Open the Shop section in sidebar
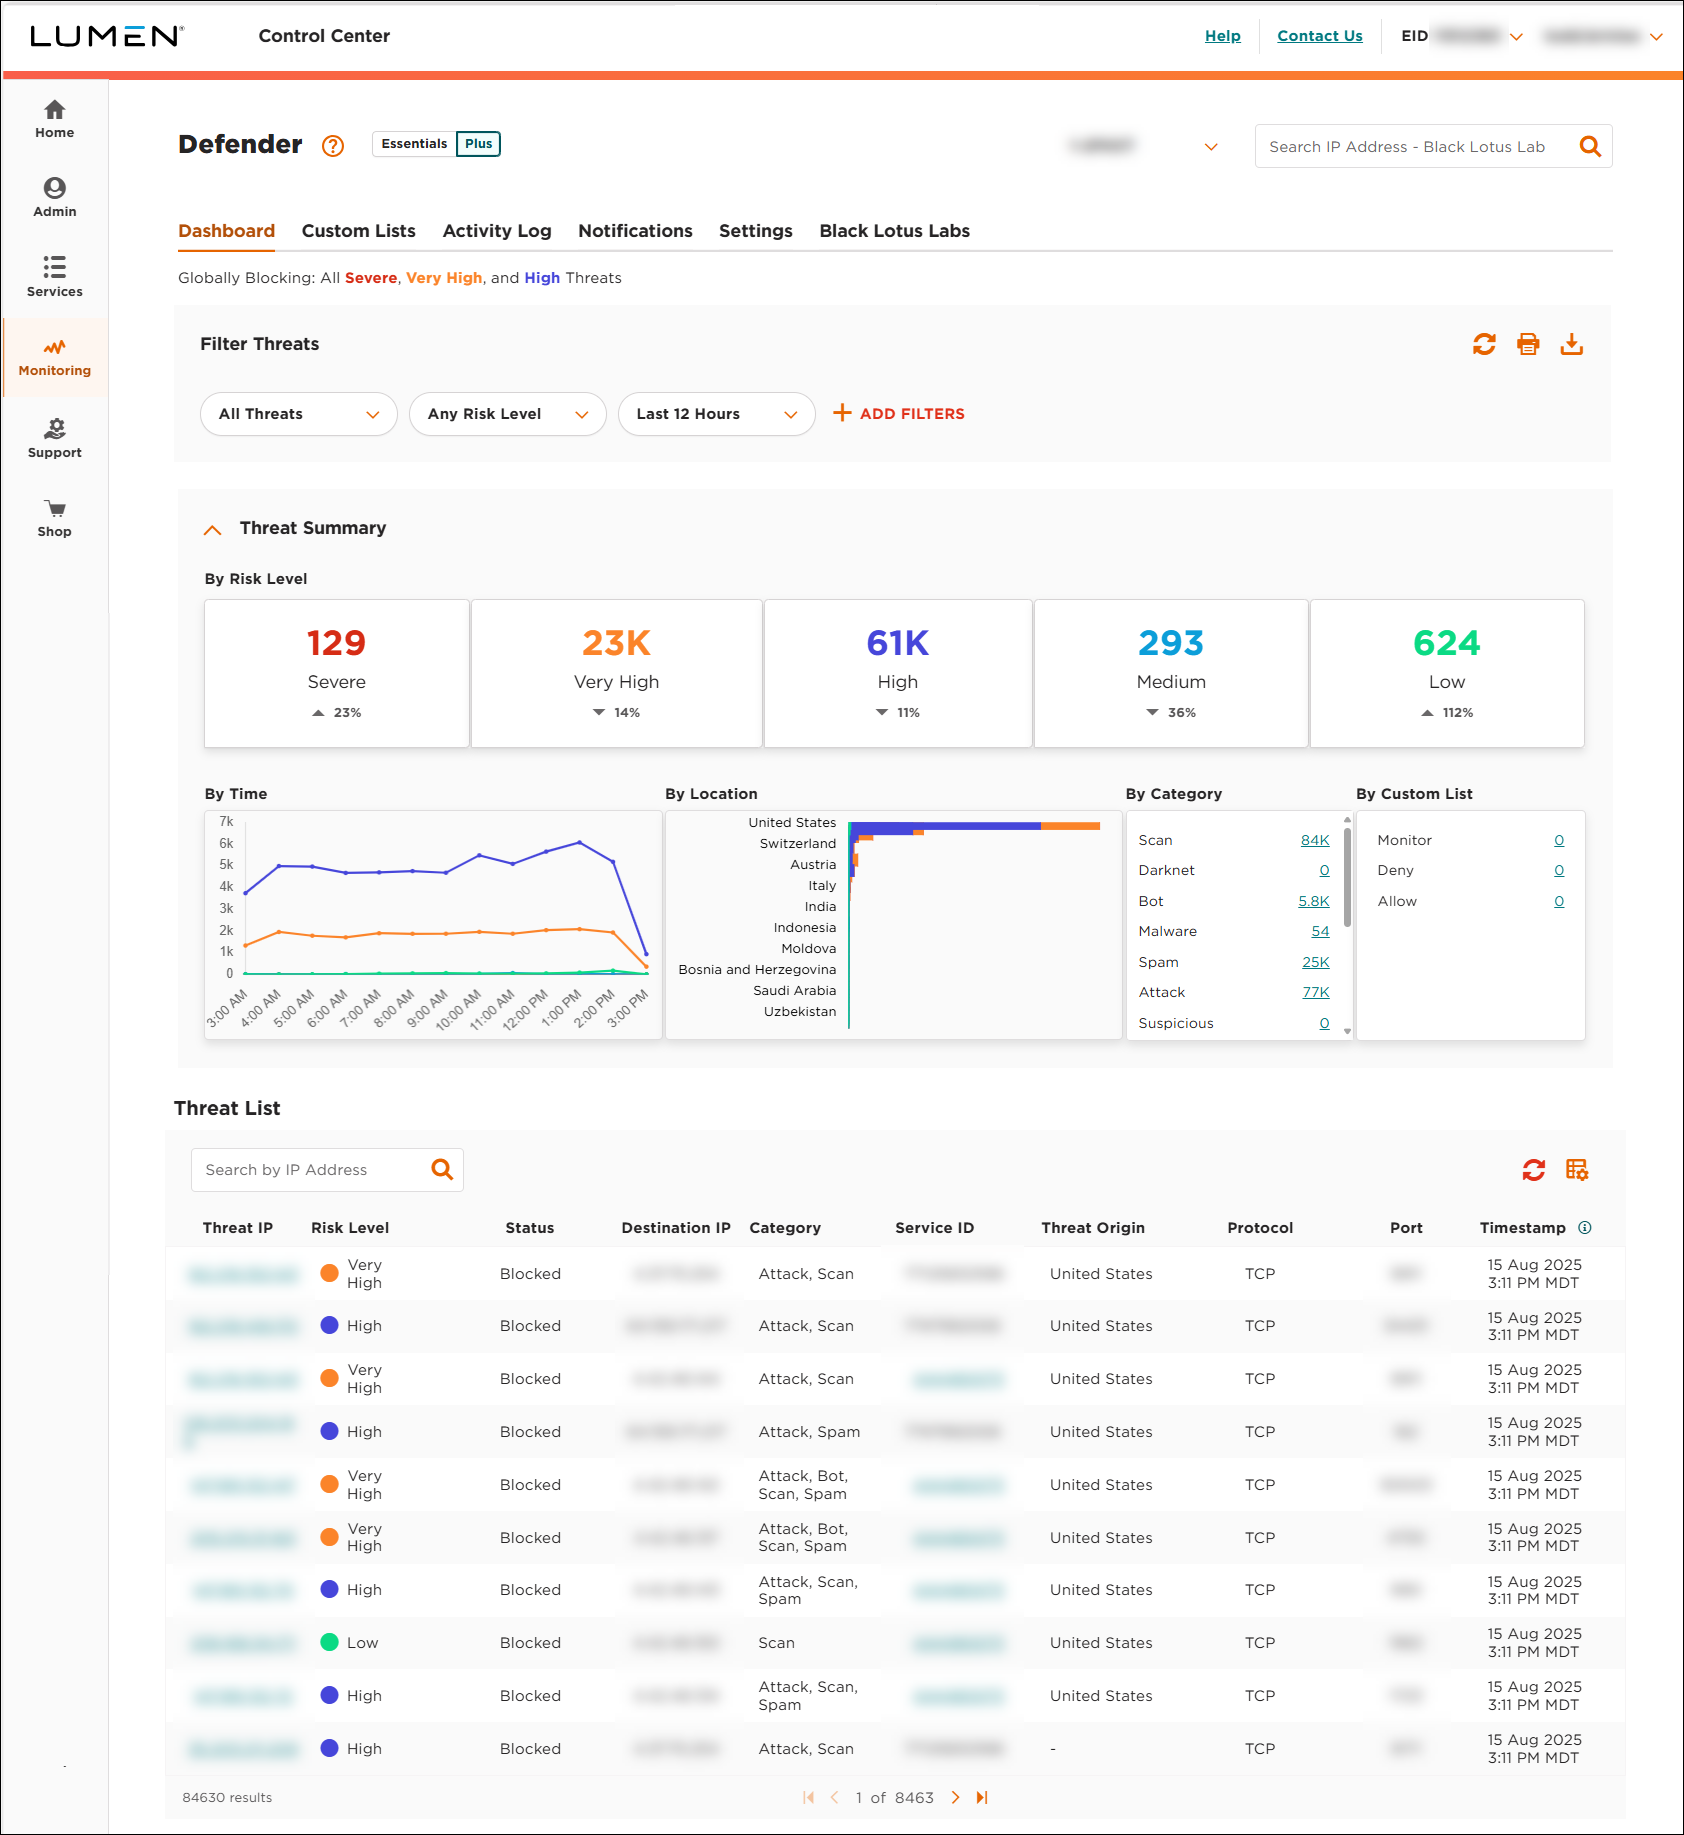Screen dimensions: 1684x1835 54,518
